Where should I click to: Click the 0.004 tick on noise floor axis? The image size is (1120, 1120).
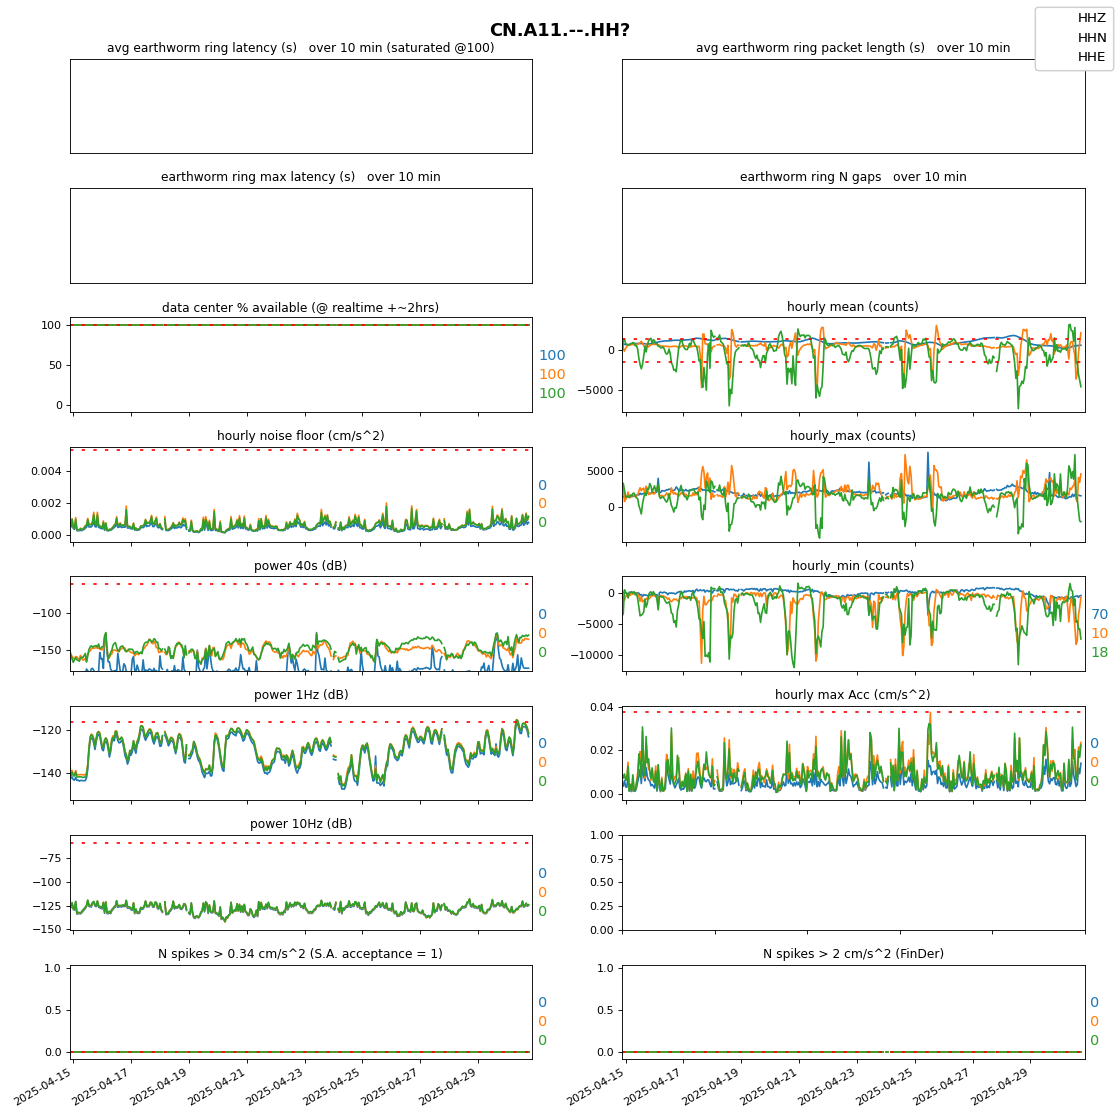tap(46, 471)
